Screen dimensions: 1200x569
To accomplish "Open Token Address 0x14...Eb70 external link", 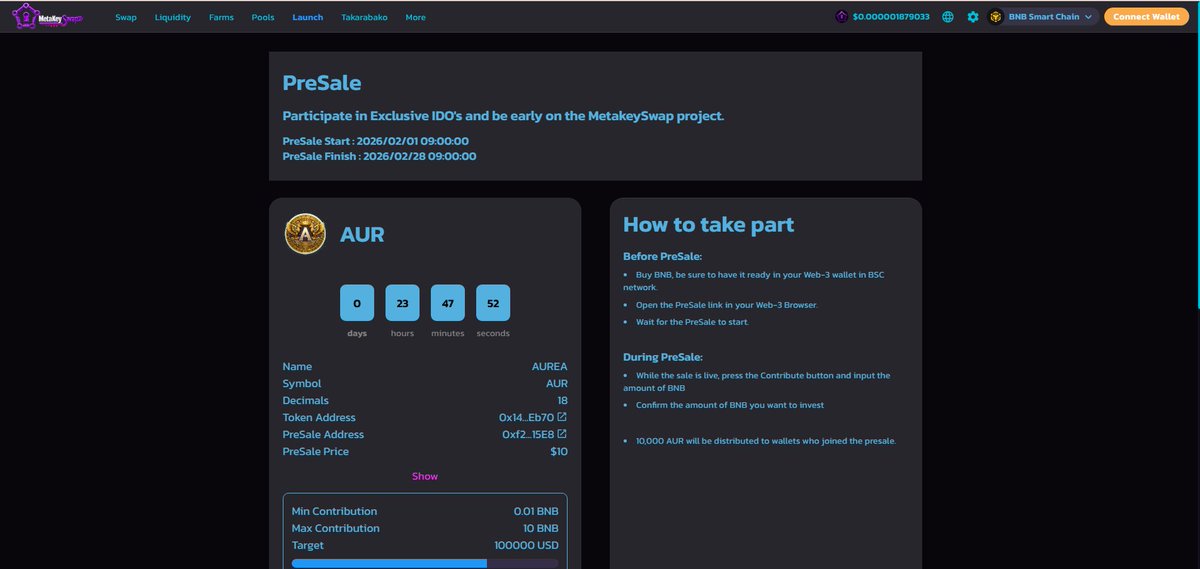I will [x=562, y=417].
